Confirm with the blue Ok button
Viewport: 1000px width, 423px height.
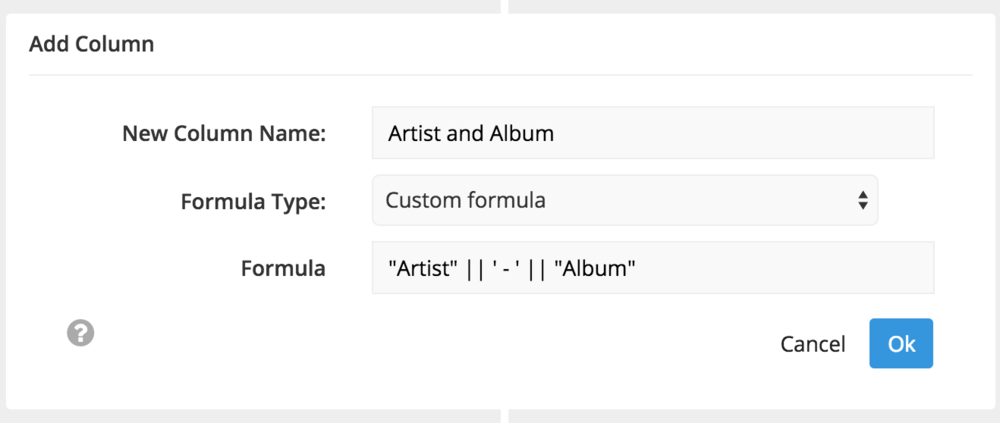[901, 343]
